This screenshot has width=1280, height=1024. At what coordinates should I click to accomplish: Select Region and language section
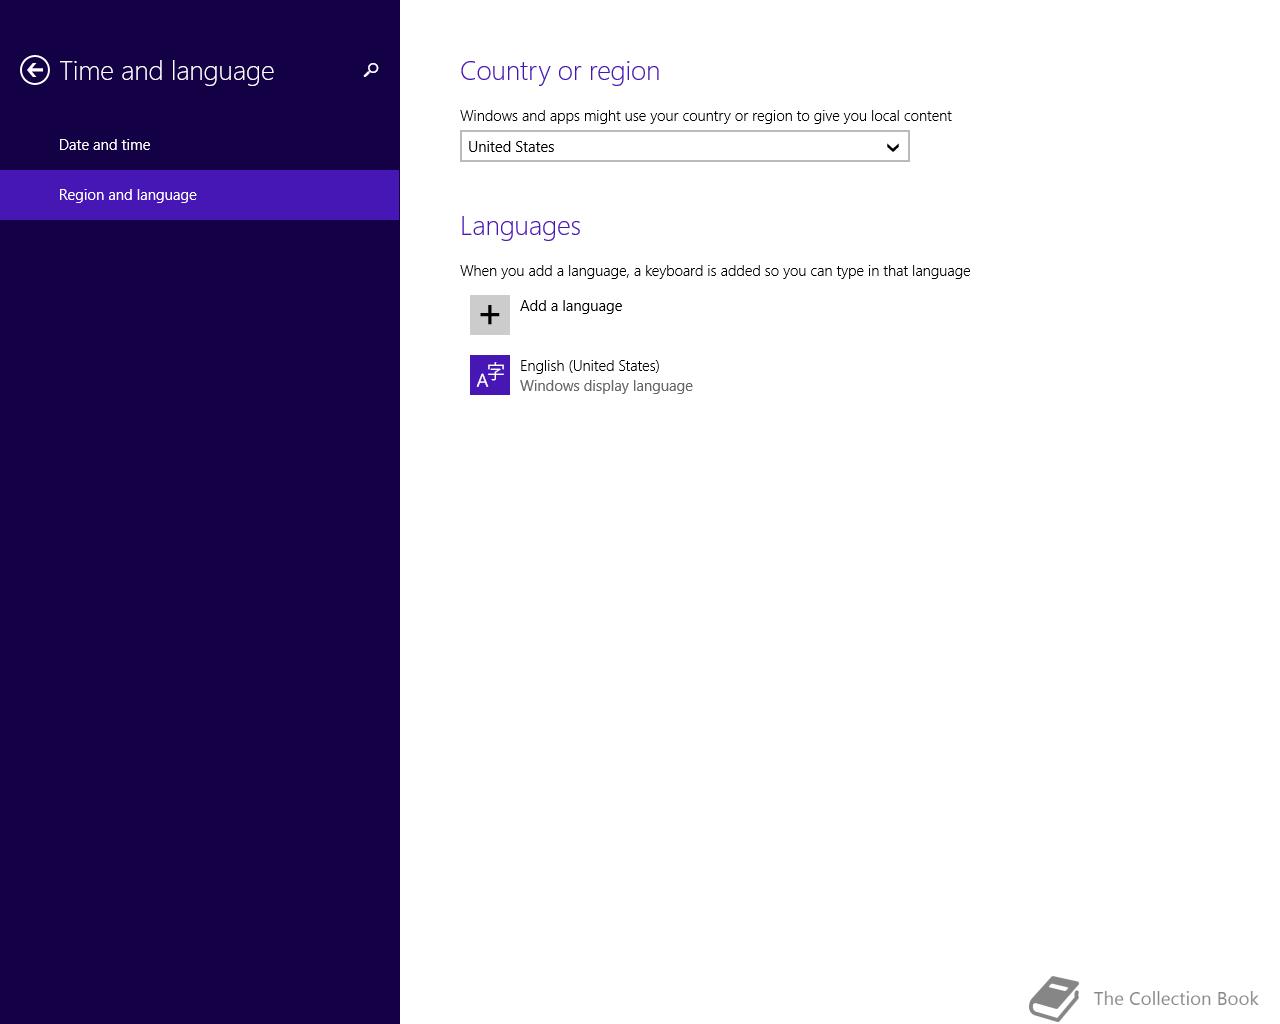(200, 195)
